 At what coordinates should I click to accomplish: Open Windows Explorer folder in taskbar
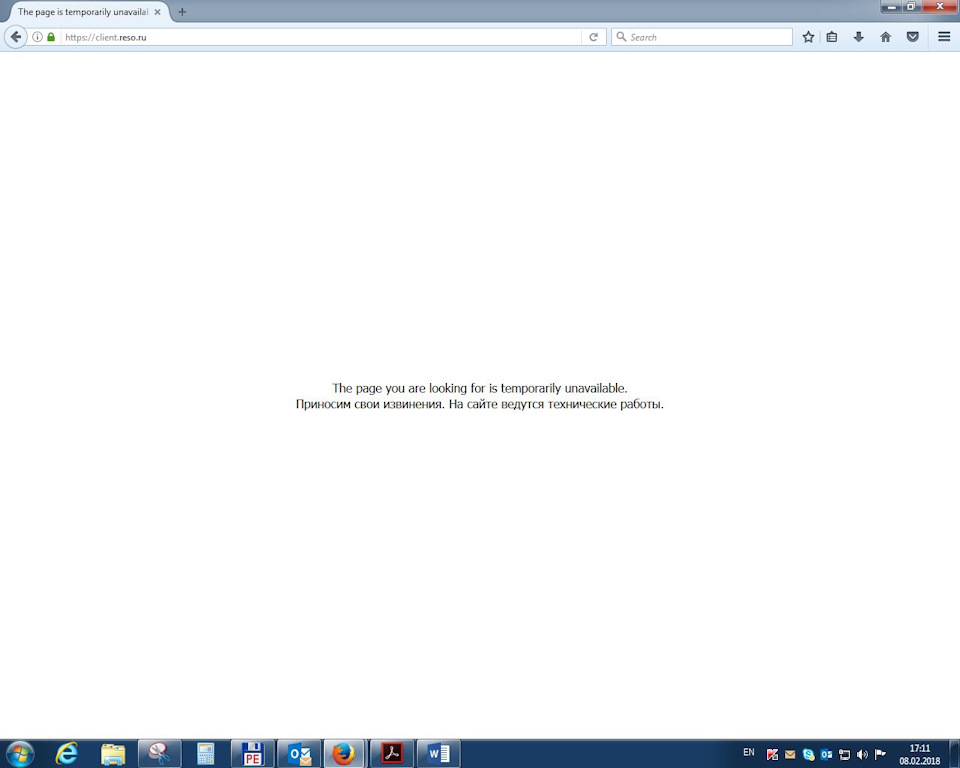coord(113,753)
